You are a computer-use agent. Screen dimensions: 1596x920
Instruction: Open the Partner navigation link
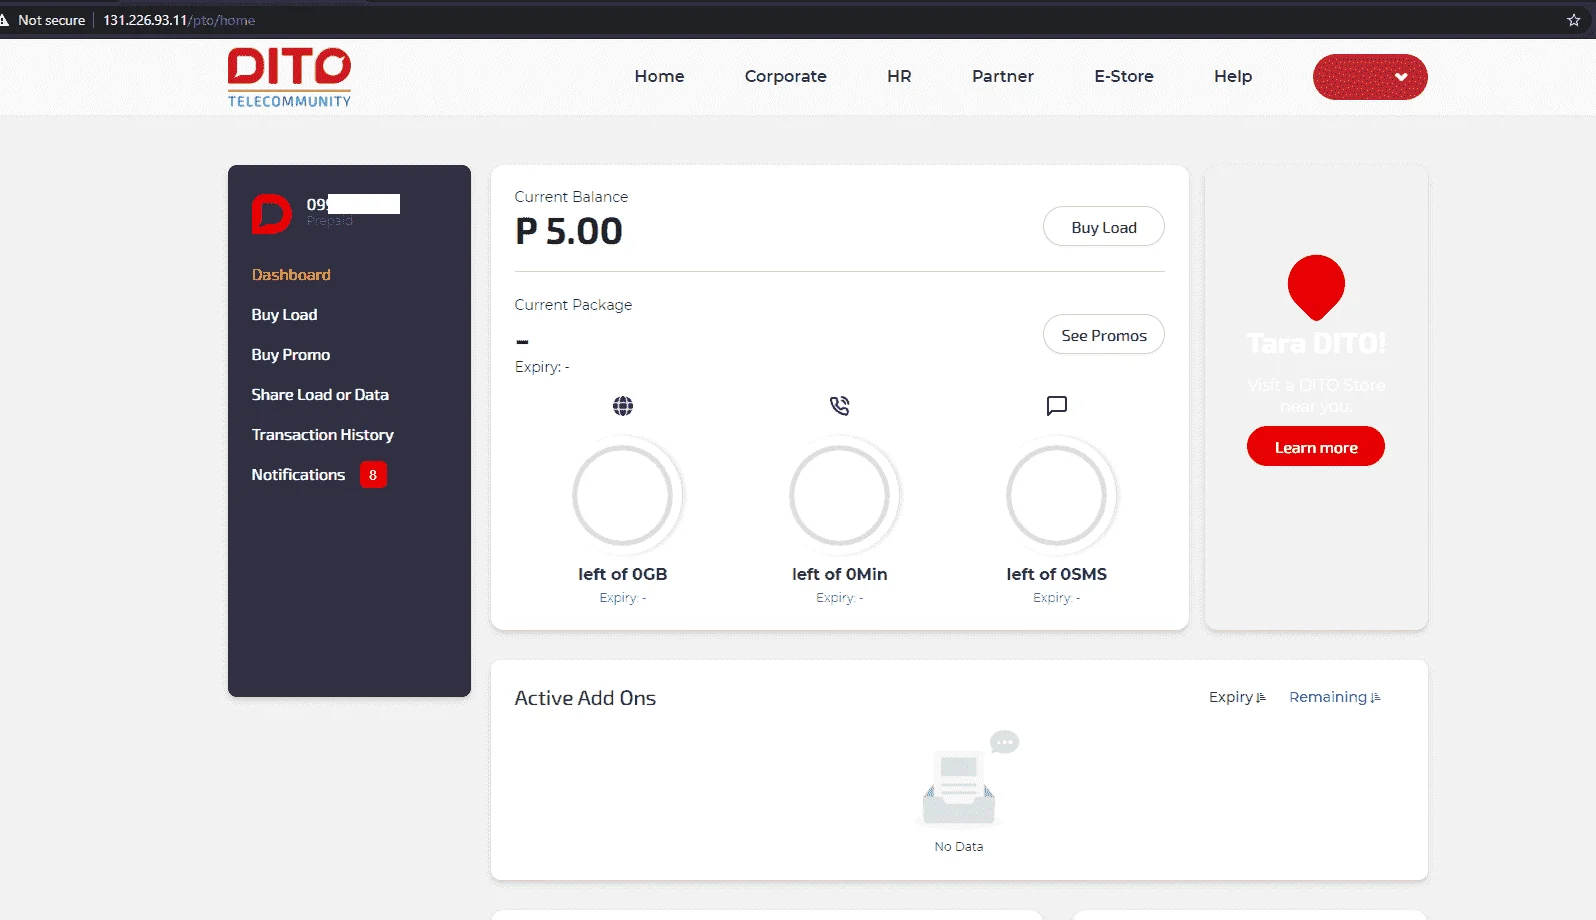[x=1003, y=76]
